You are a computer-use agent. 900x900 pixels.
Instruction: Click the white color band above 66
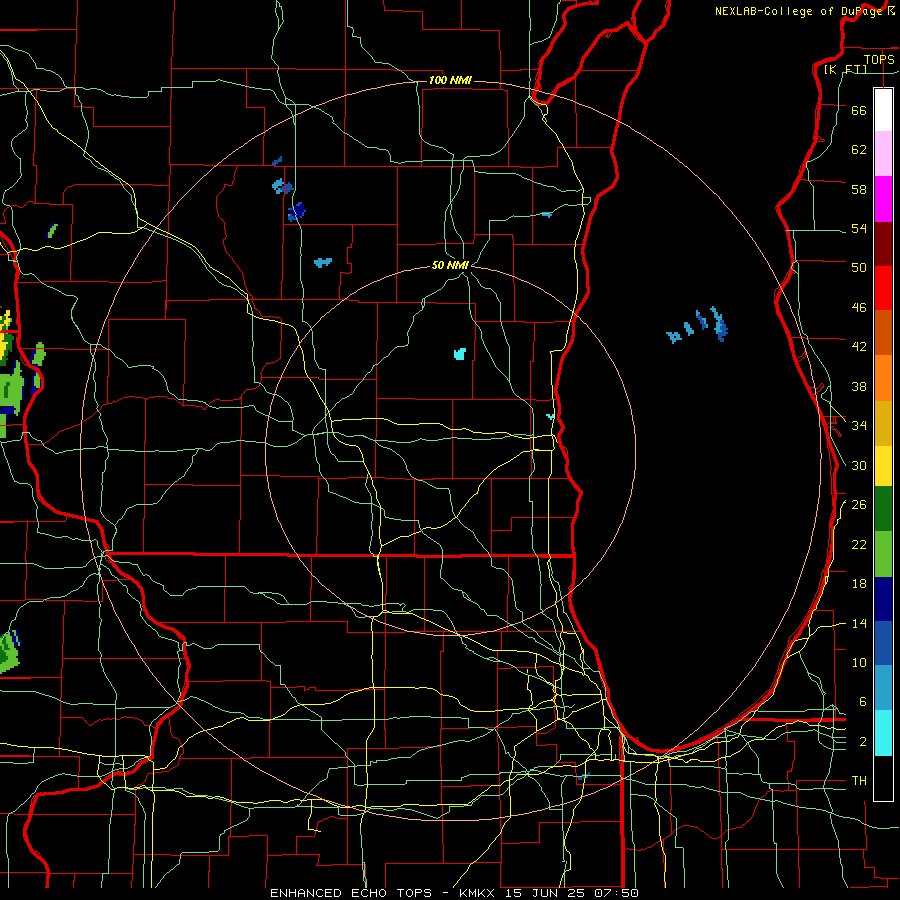click(x=883, y=110)
